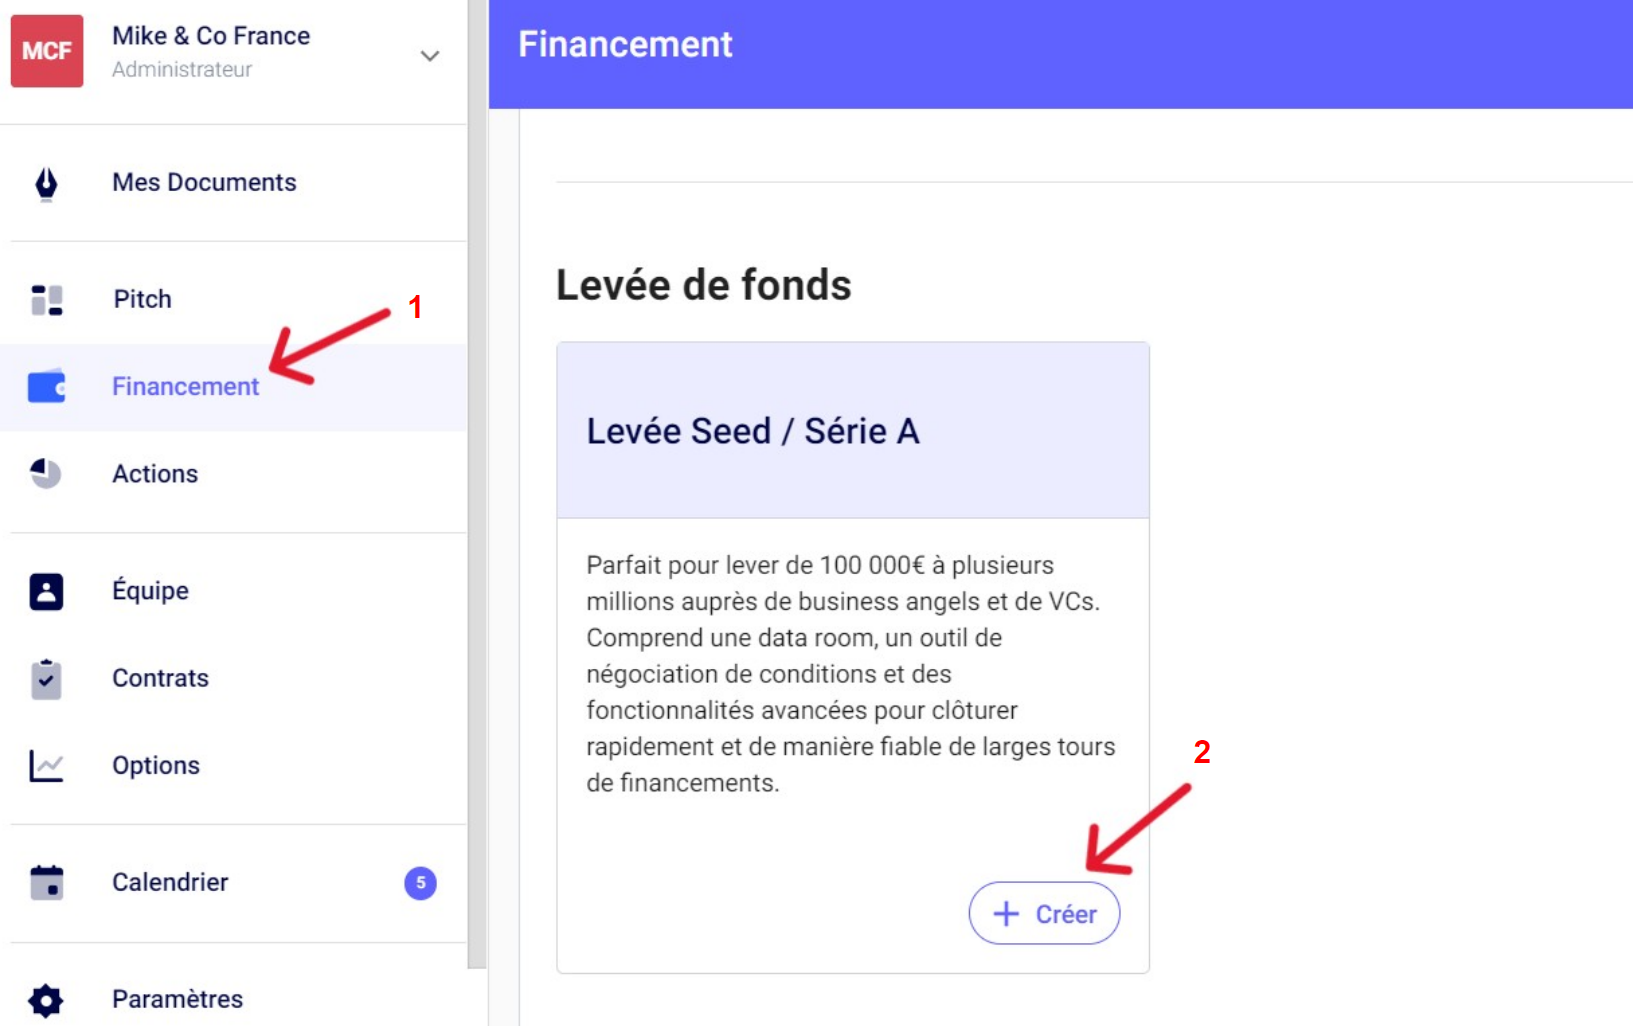Click the MCF company logo

(x=47, y=51)
